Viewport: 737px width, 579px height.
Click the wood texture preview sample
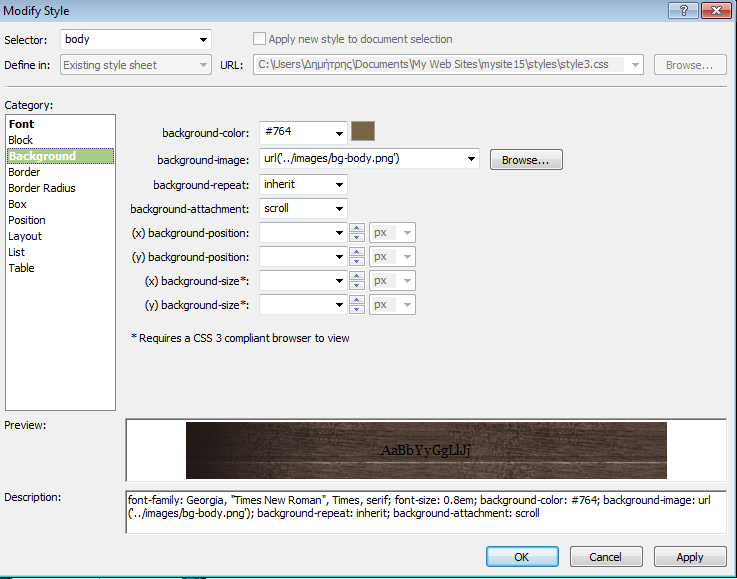[426, 450]
